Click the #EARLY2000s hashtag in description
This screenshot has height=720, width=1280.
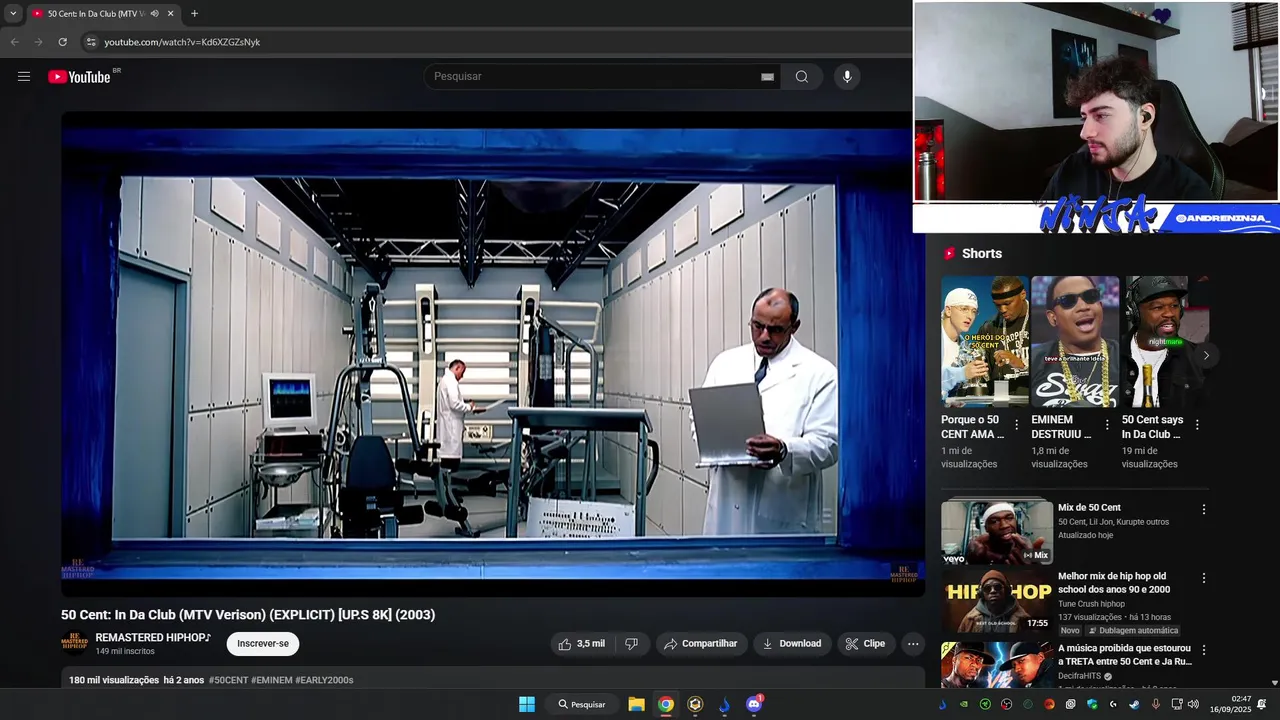[324, 680]
